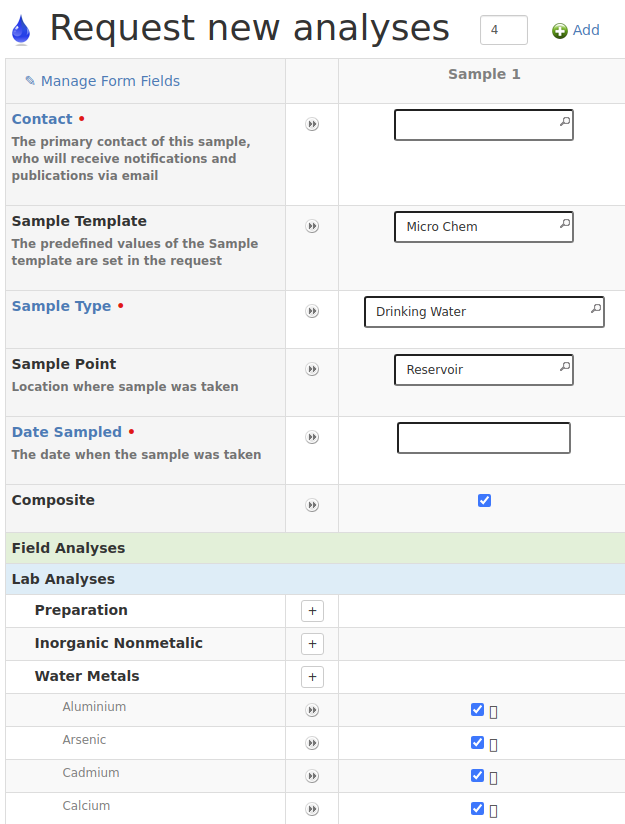
Task: Toggle the Calcium analysis checkbox
Action: [477, 809]
